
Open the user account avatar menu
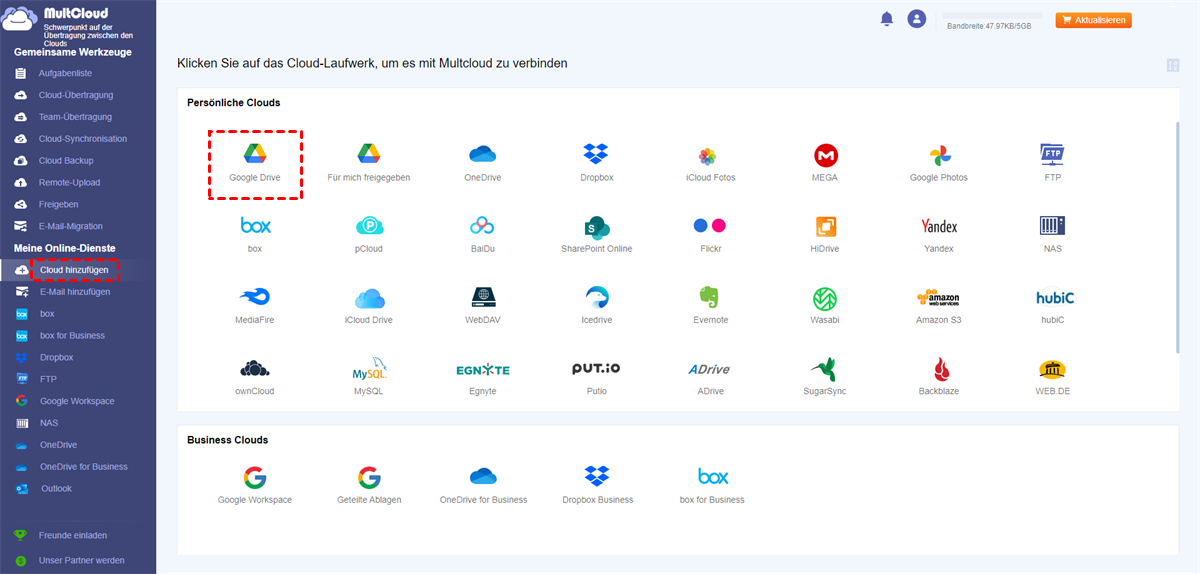[916, 19]
